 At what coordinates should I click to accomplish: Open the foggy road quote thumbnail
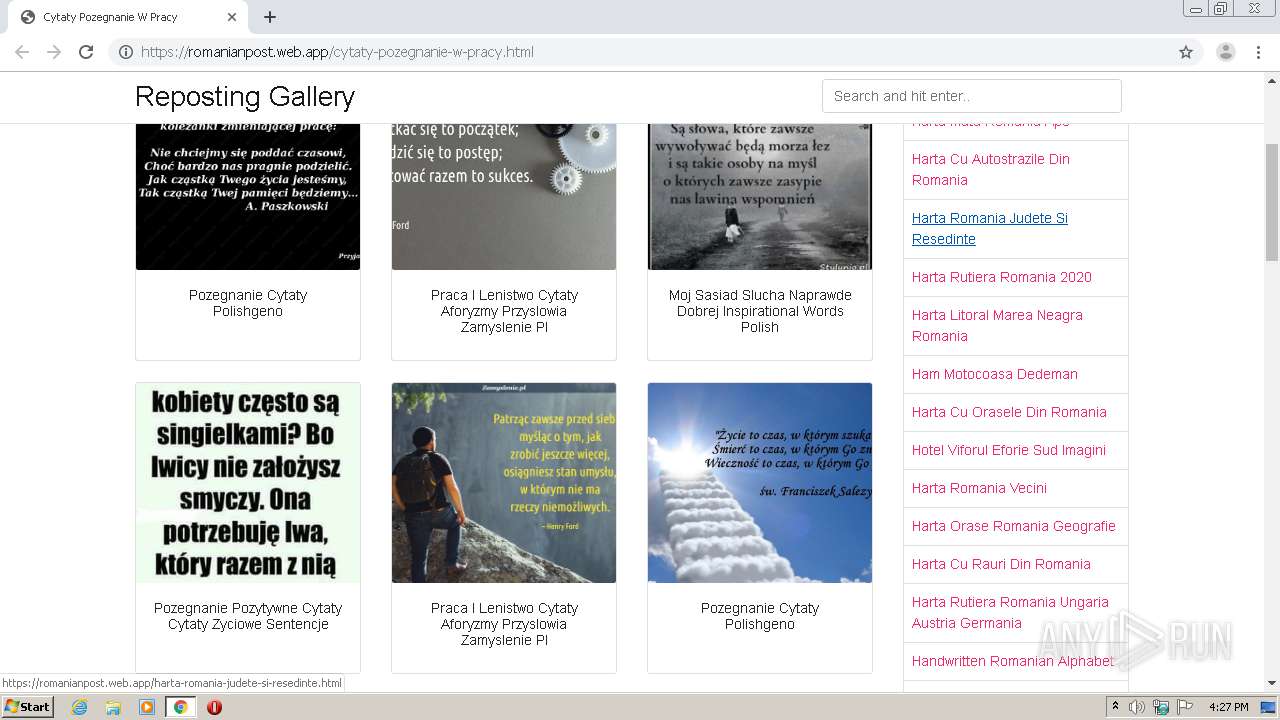click(760, 196)
